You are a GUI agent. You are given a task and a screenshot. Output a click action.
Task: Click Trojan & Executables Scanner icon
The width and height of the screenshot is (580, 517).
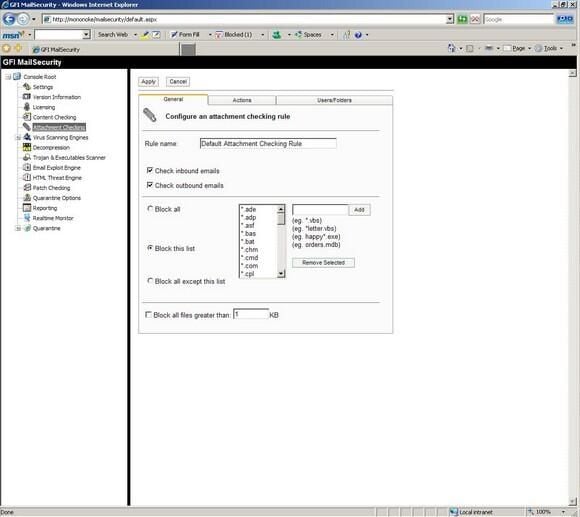[x=27, y=157]
